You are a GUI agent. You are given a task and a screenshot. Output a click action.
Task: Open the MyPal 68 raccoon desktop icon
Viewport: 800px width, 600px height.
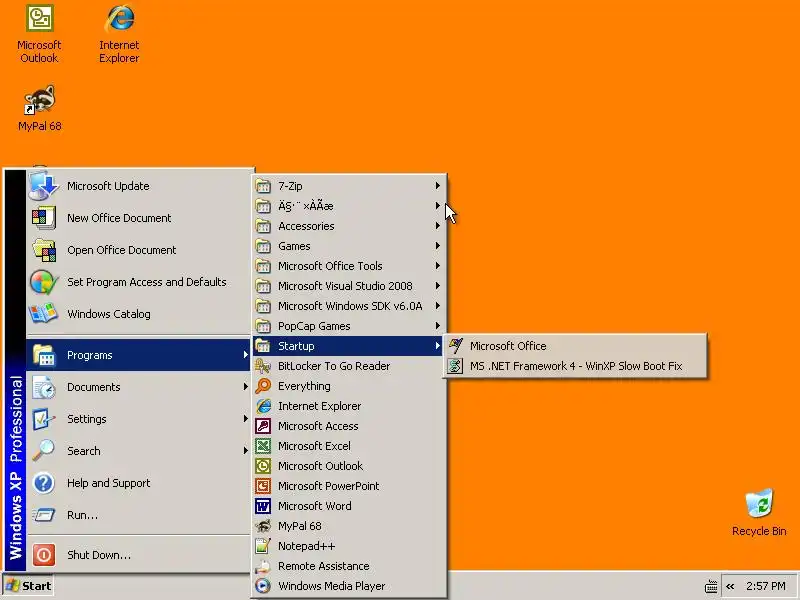[40, 99]
